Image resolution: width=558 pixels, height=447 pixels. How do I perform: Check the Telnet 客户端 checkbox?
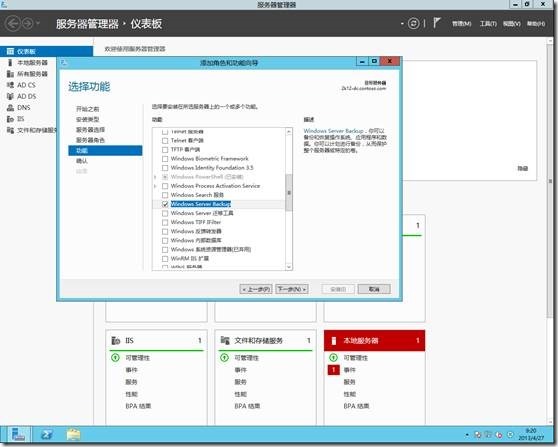(165, 141)
